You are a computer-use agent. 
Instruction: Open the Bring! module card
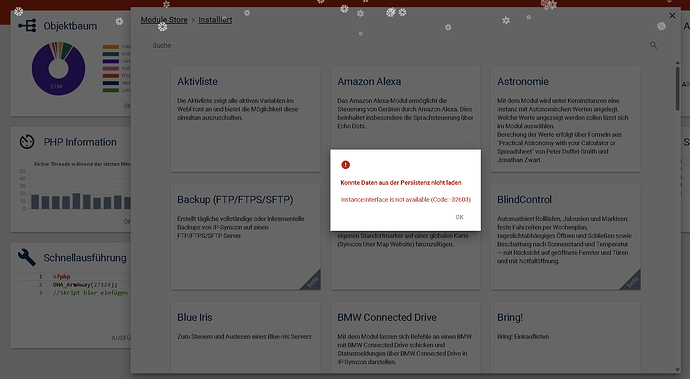coord(565,337)
